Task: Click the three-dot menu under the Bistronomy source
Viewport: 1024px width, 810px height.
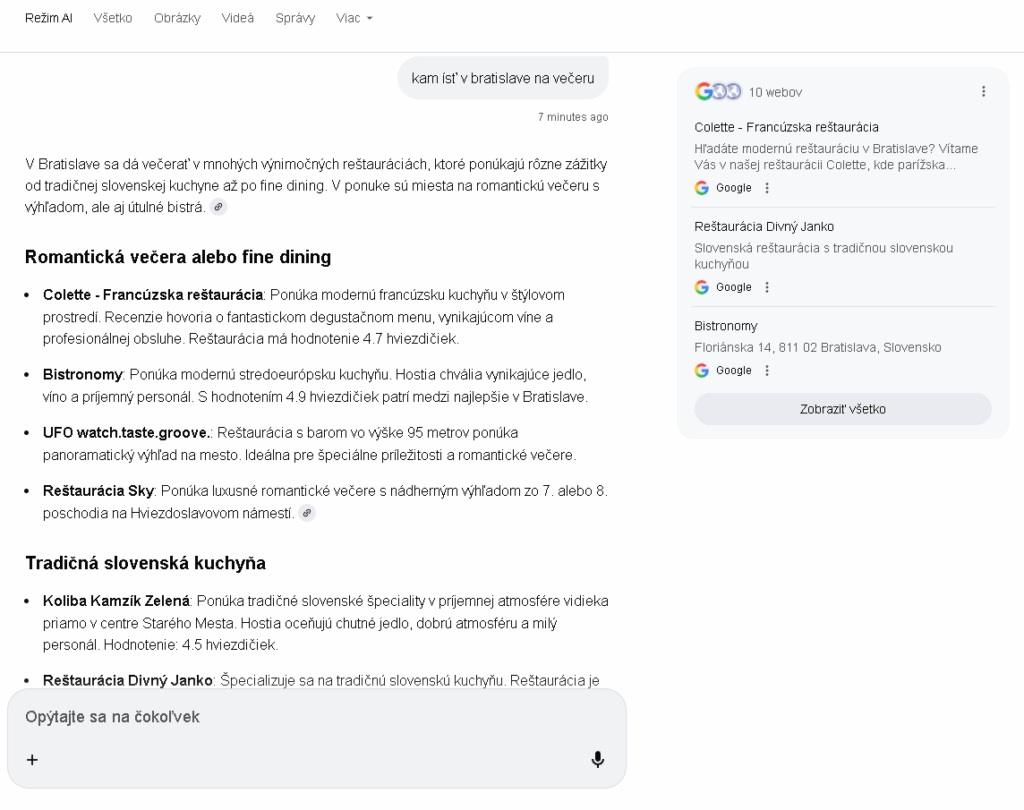Action: (x=767, y=370)
